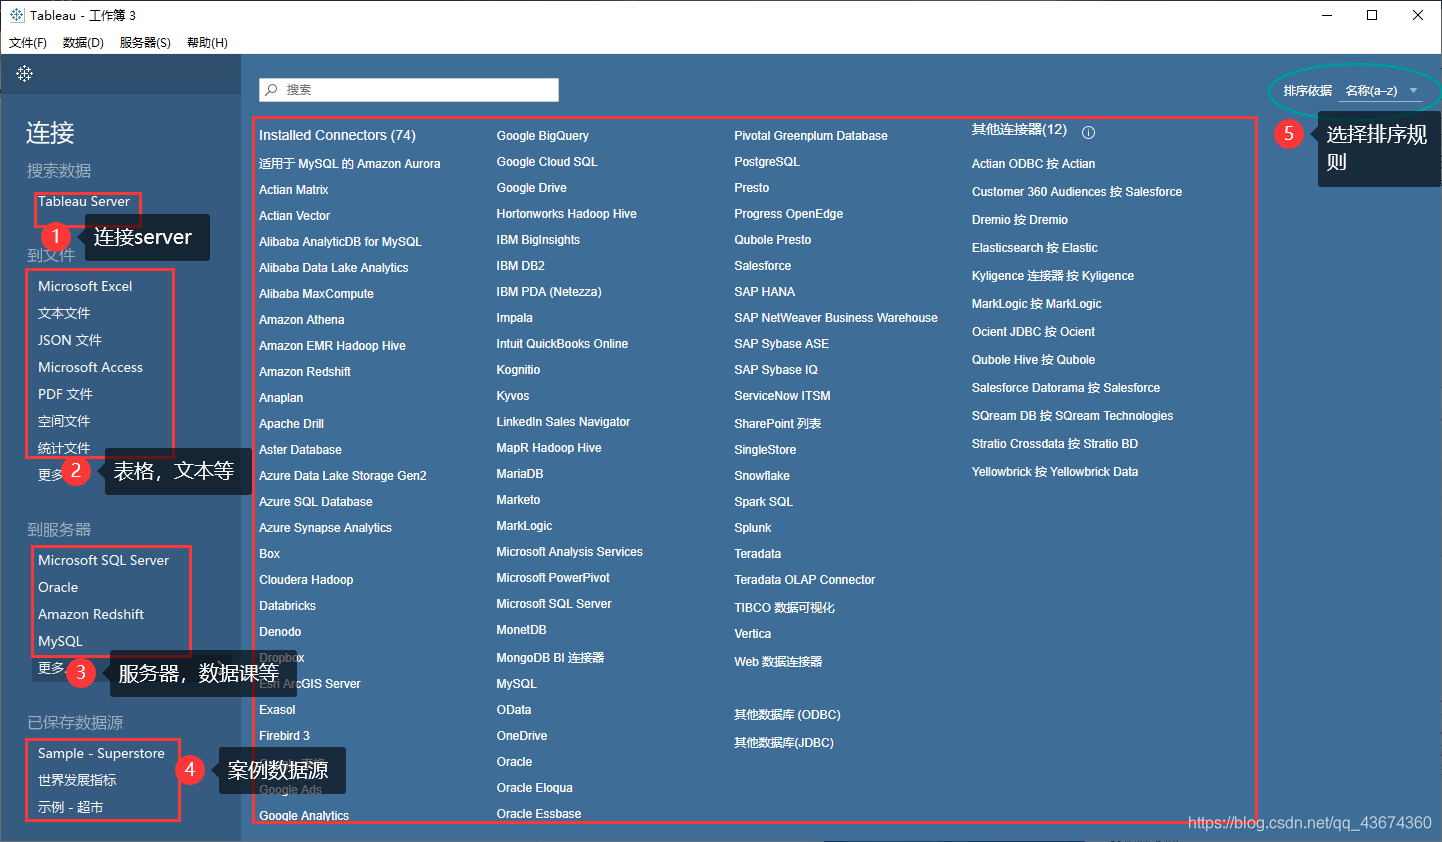This screenshot has height=842, width=1442.
Task: Choose Exasol connector
Action: coord(277,710)
